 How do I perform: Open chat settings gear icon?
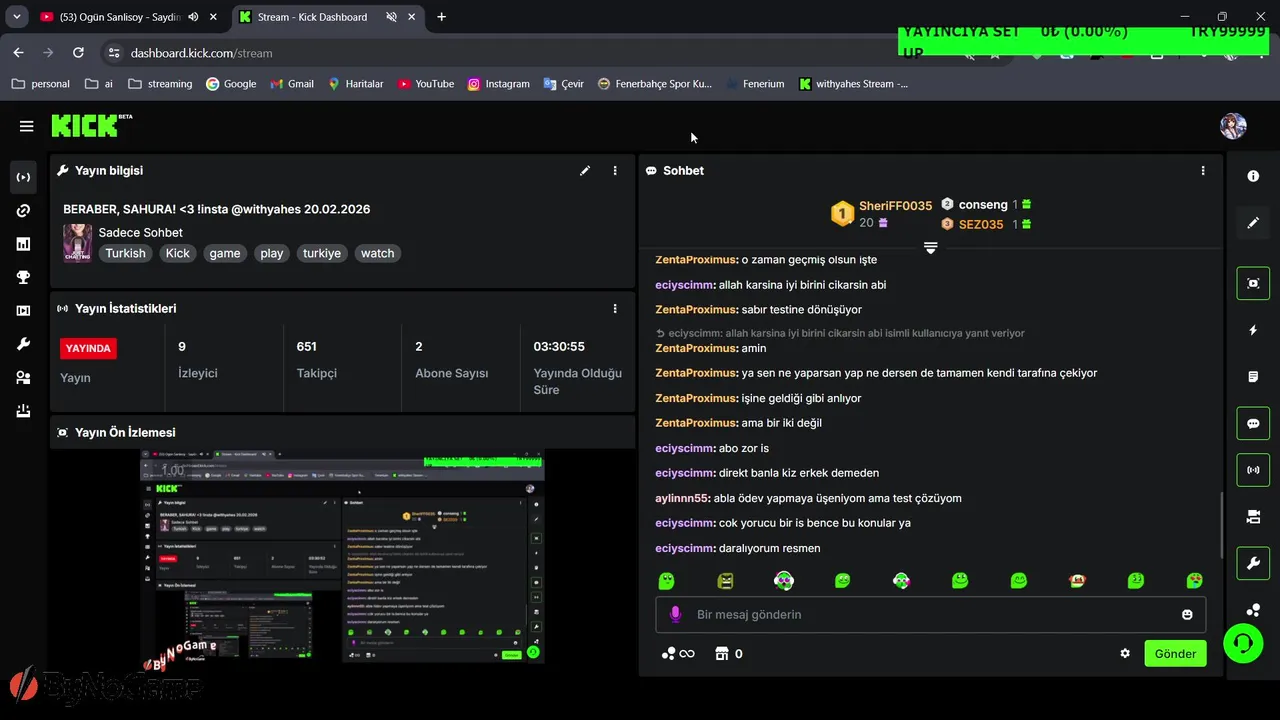pos(1125,654)
